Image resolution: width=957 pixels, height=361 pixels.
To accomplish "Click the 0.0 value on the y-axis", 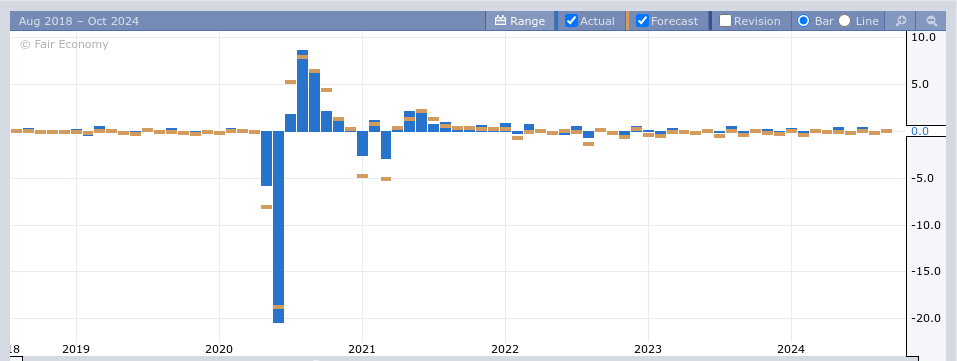I will (920, 131).
